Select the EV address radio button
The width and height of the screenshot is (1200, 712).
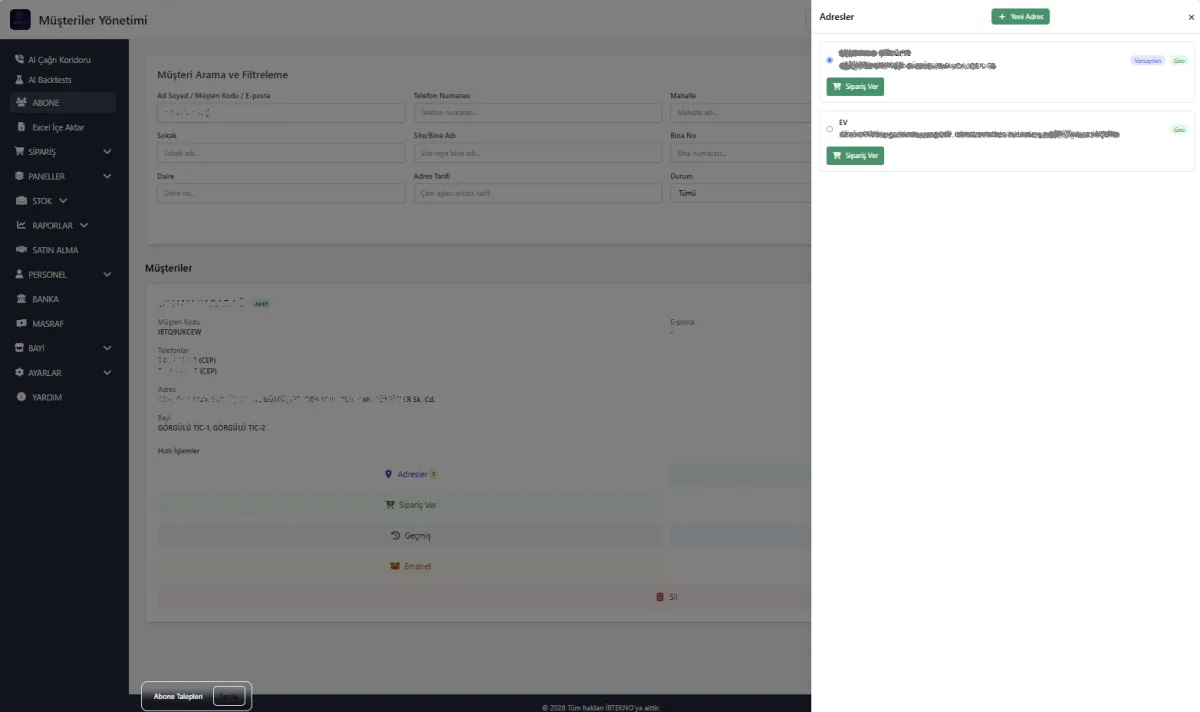click(x=830, y=129)
